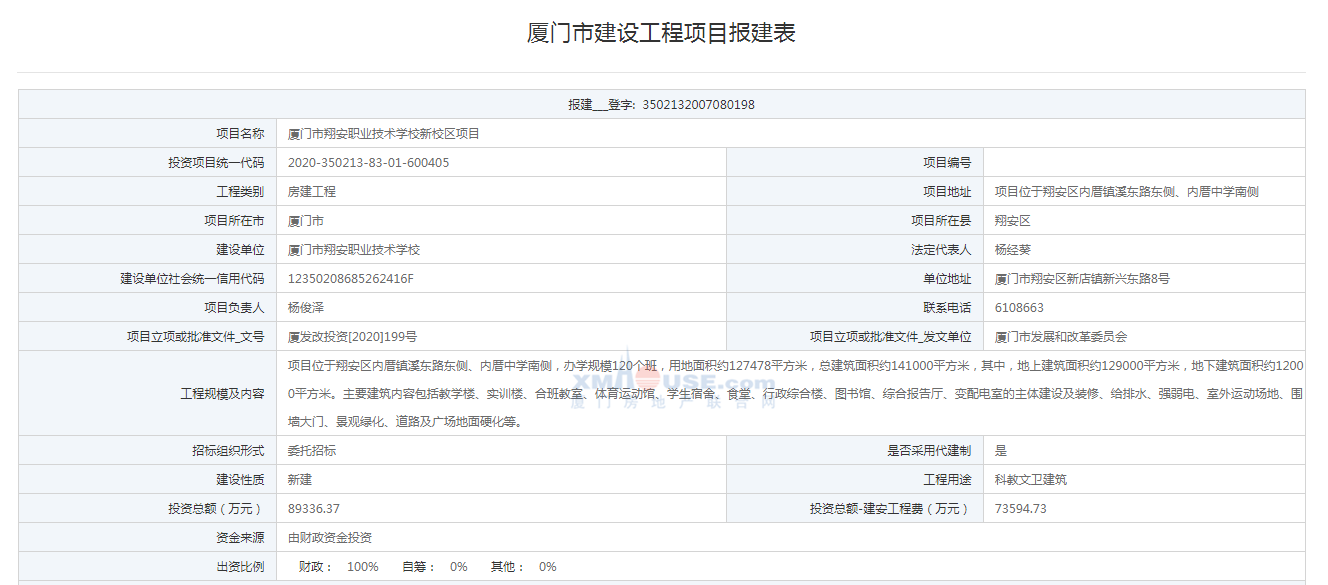
Task: Click the 工程规模及内容 description paragraph
Action: tap(795, 394)
